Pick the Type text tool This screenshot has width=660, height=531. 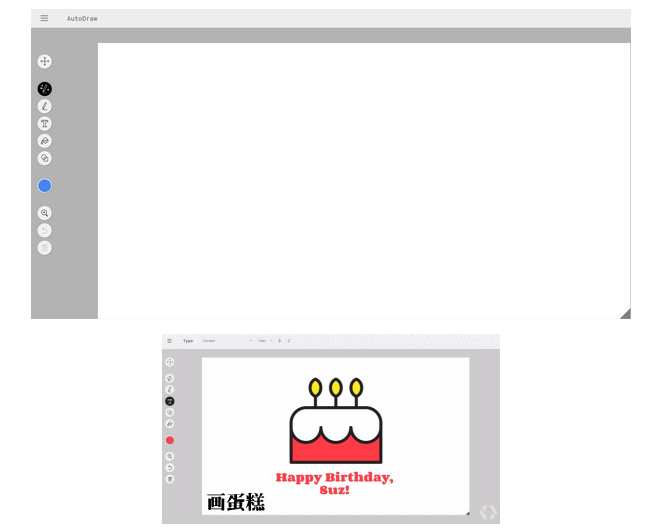[44, 124]
